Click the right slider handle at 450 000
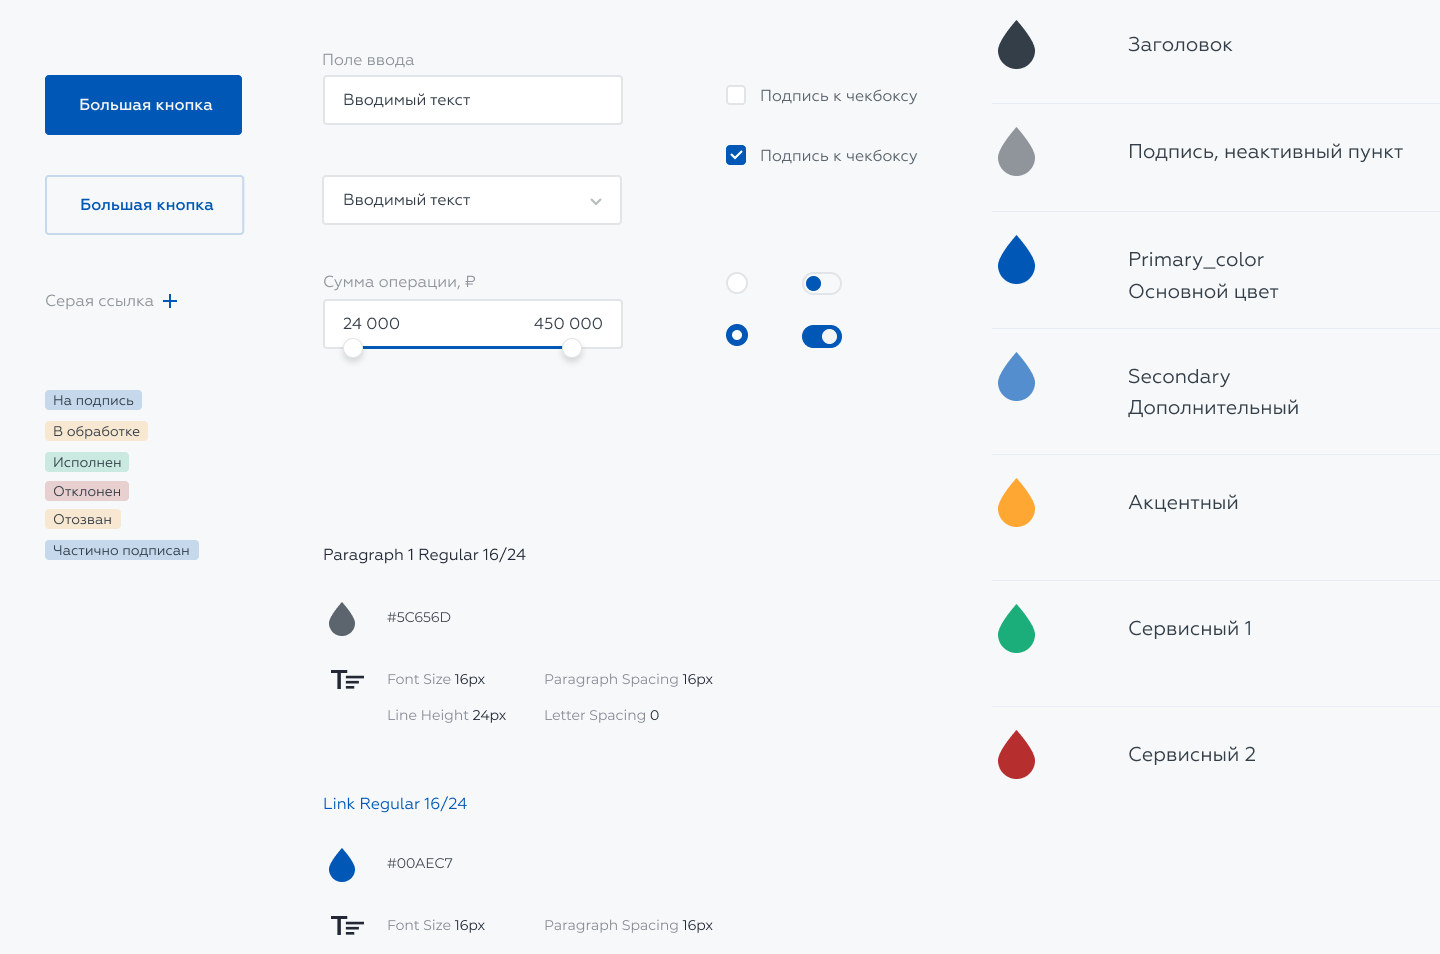Viewport: 1440px width, 954px height. point(572,348)
